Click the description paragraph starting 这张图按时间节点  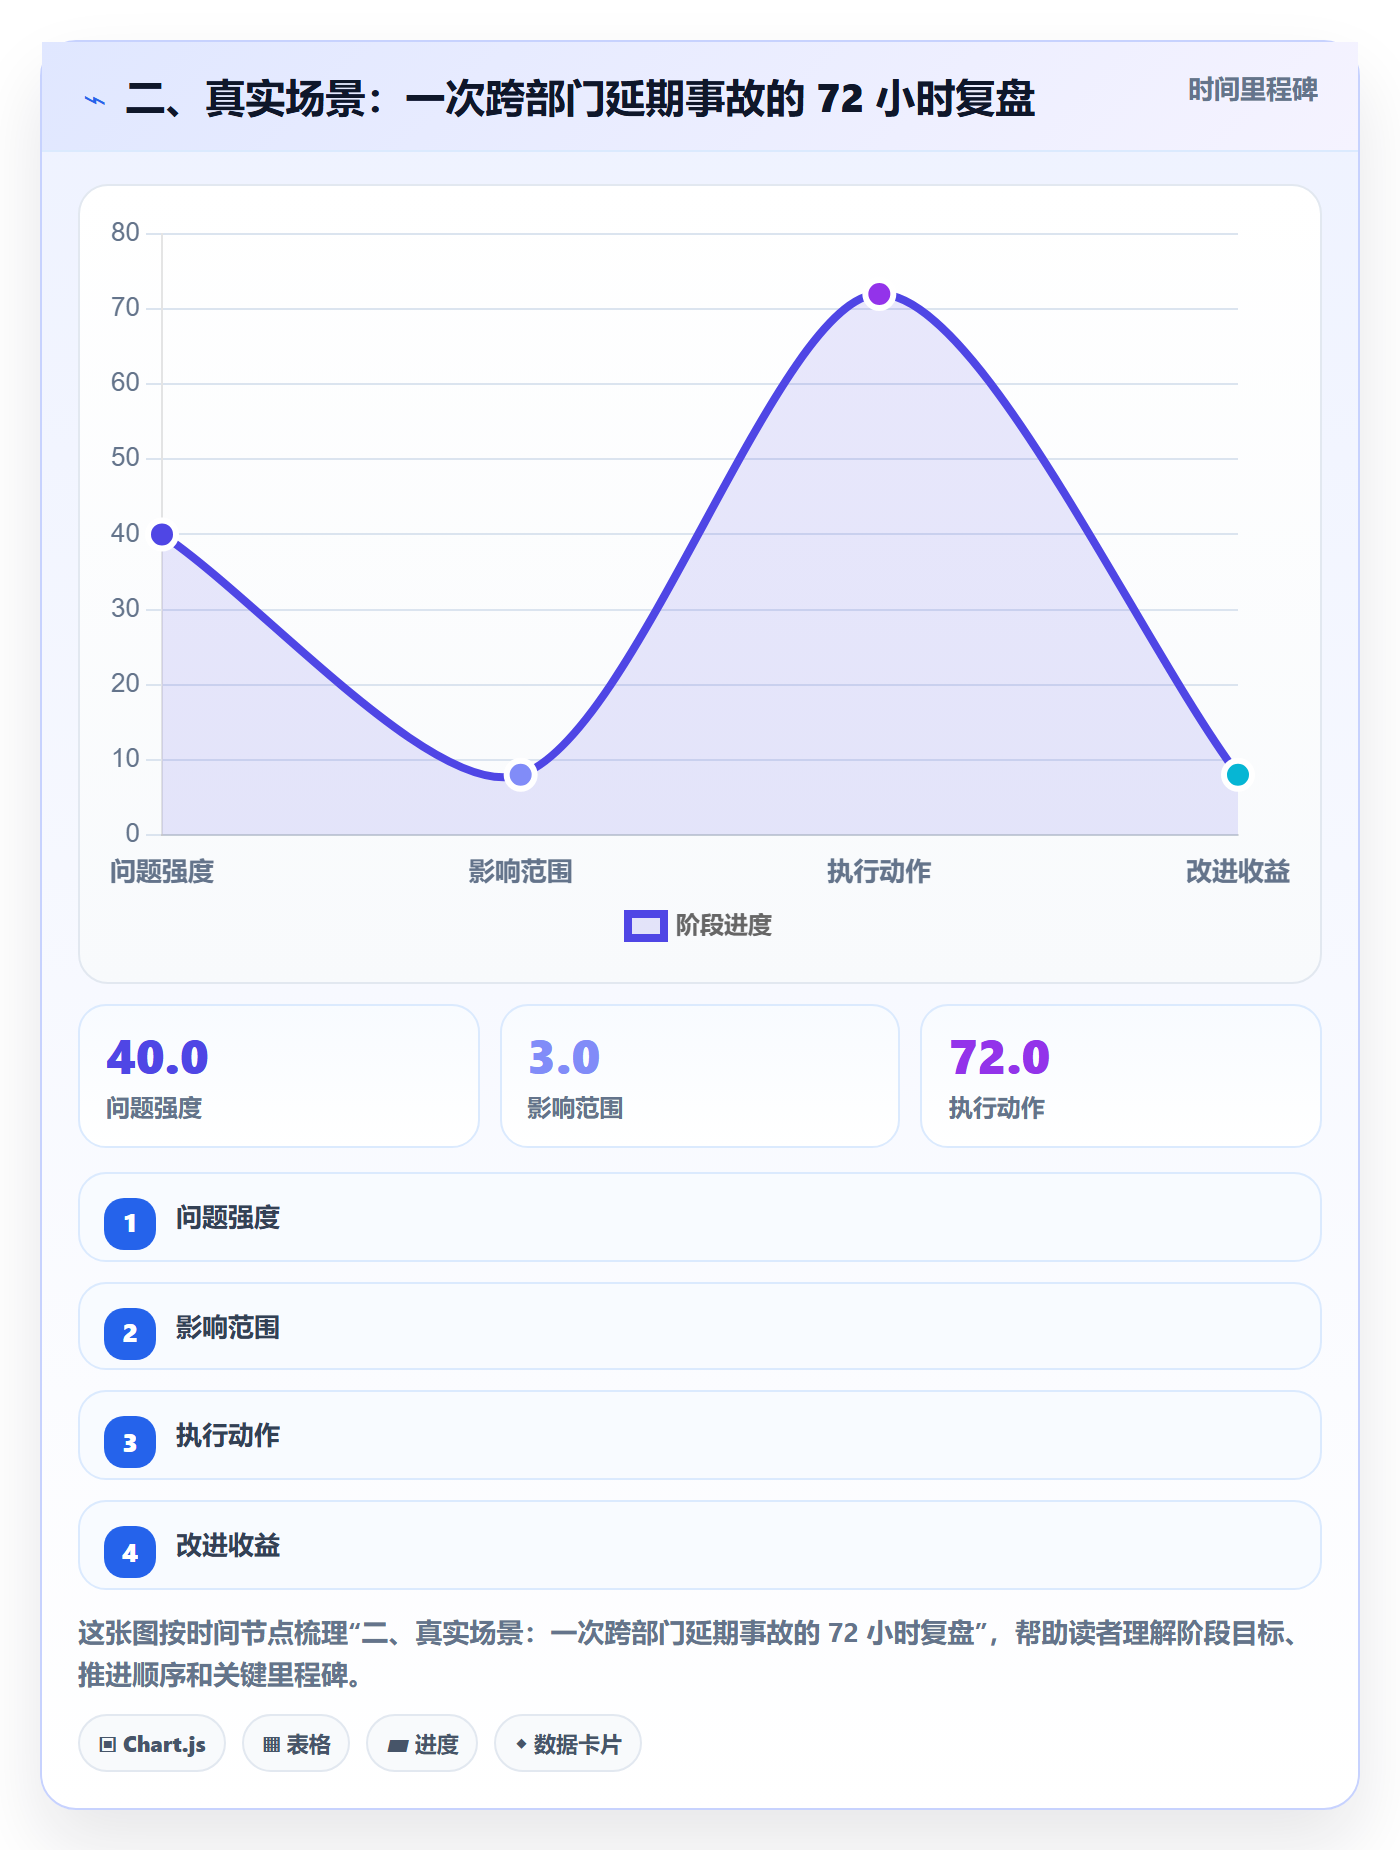pos(690,1654)
